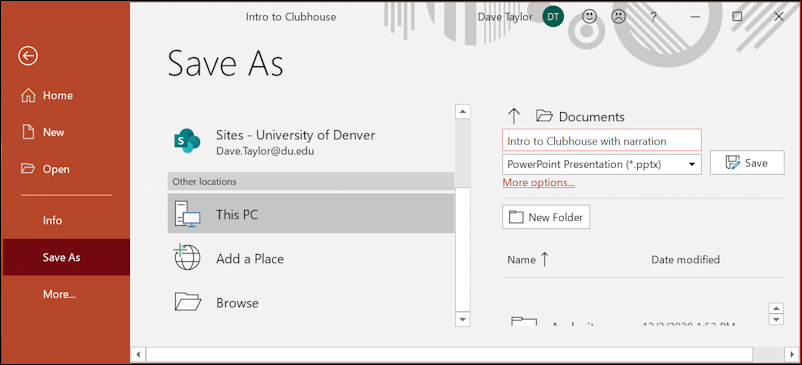Open the Info page
The image size is (802, 365).
(x=52, y=221)
